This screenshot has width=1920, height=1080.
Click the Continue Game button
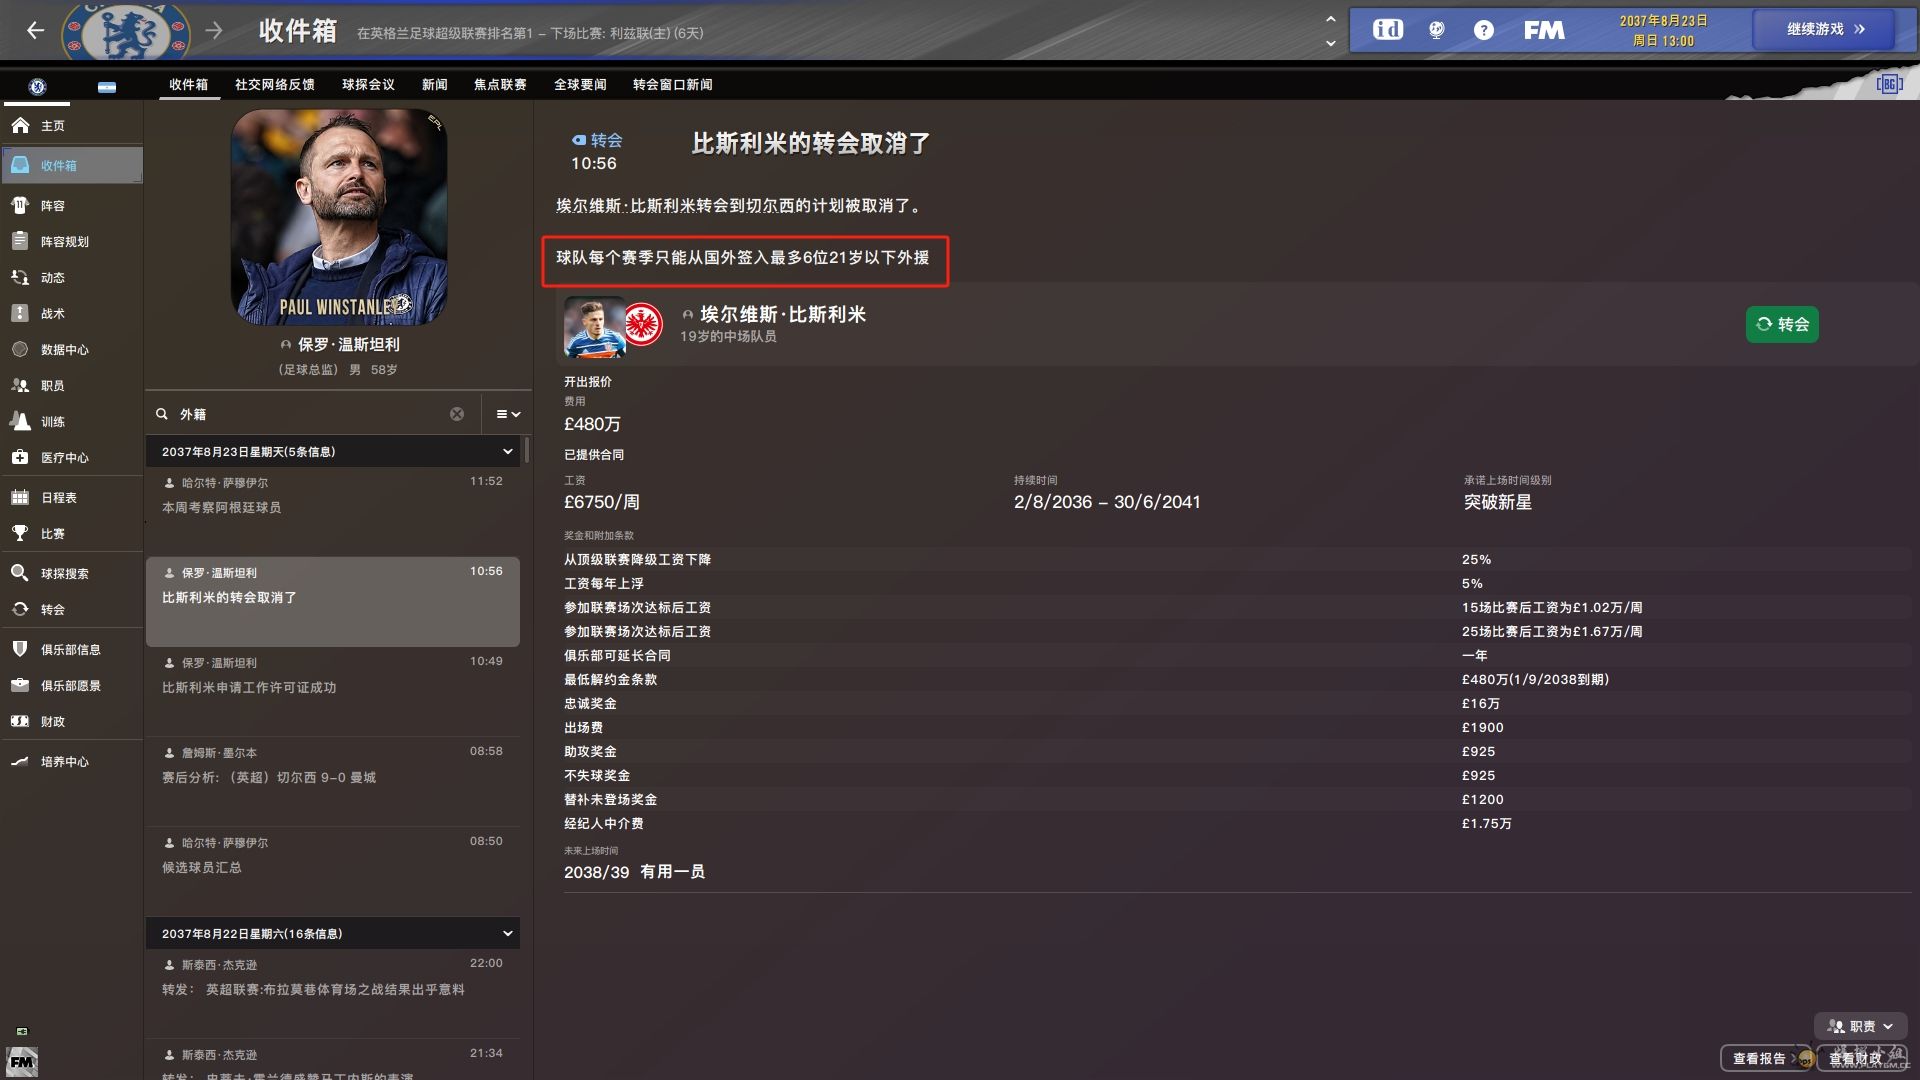click(x=1824, y=30)
